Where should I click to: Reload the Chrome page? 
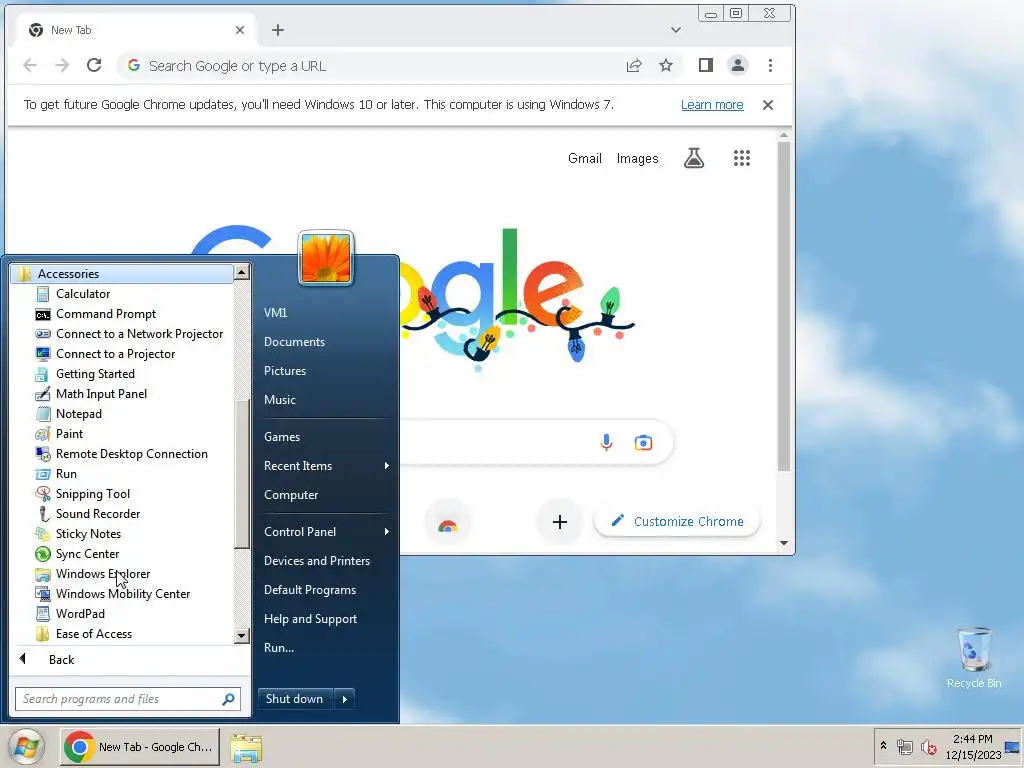click(x=94, y=65)
